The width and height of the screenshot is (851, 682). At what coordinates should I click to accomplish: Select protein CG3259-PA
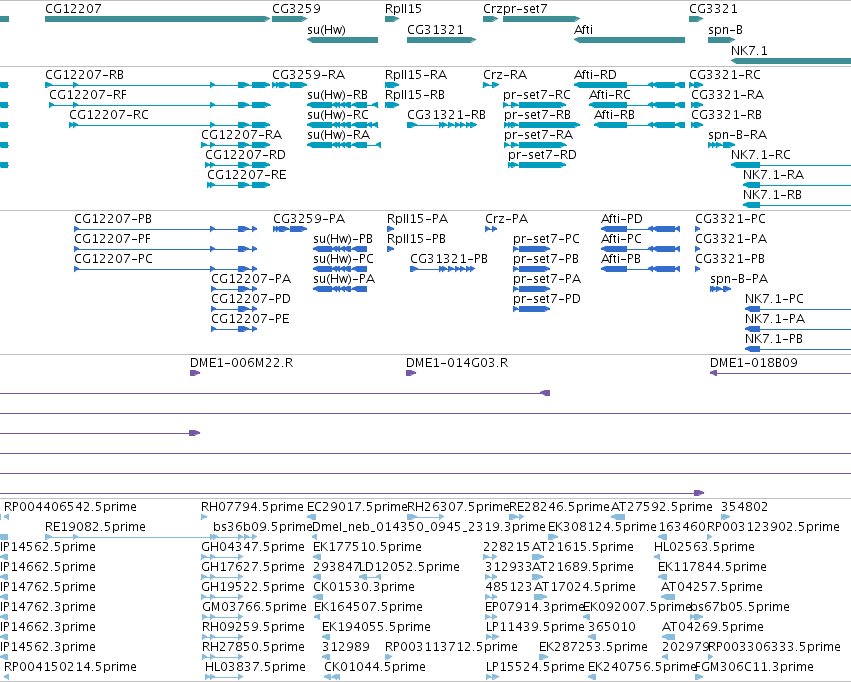click(x=309, y=219)
